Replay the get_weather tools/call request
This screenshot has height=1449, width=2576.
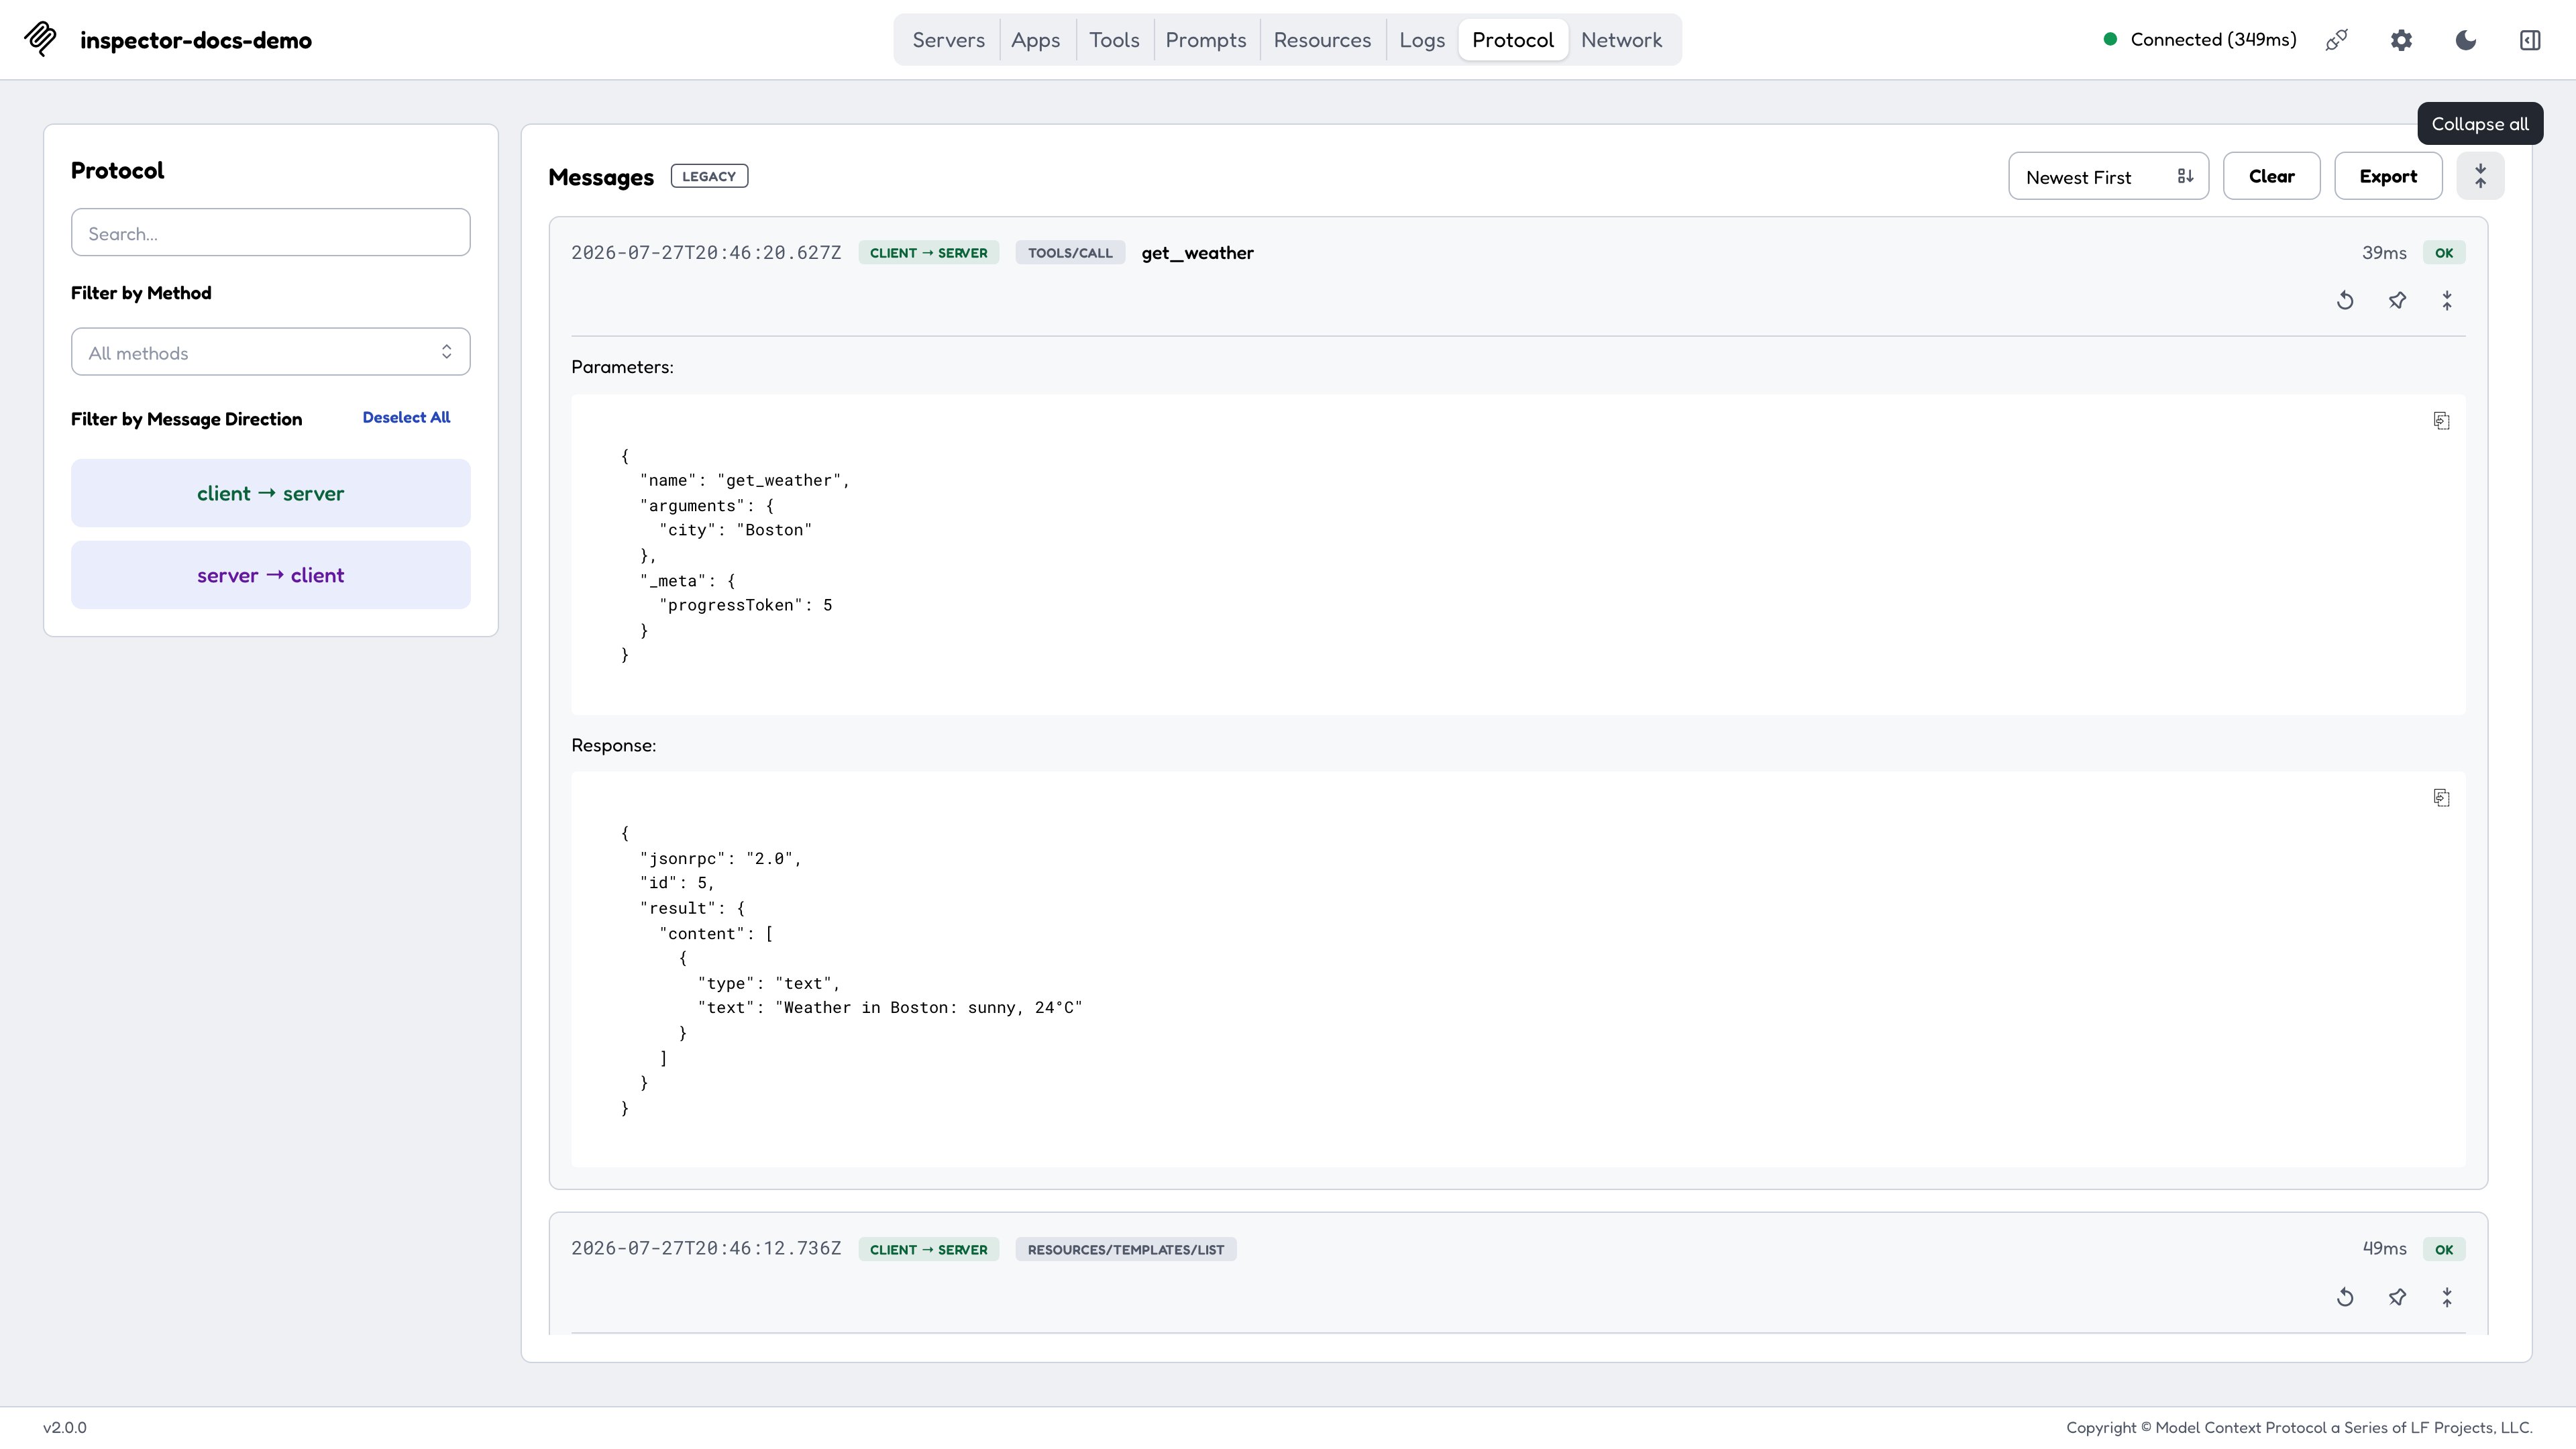(2345, 300)
